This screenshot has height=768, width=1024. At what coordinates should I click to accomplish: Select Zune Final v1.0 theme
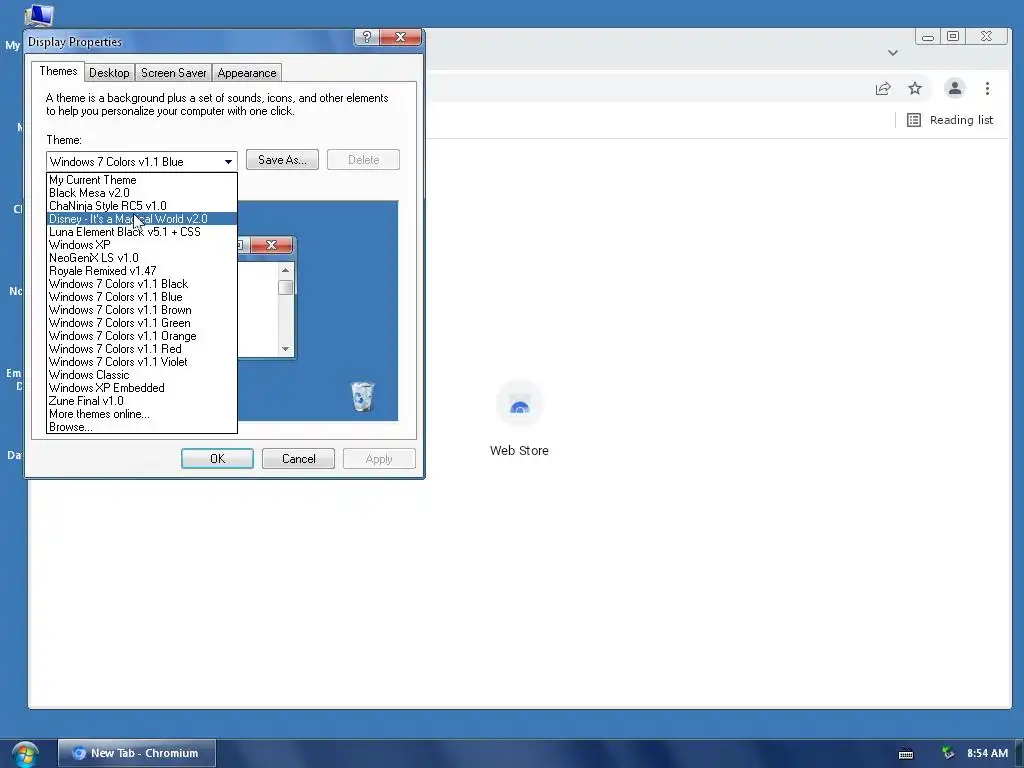point(142,401)
